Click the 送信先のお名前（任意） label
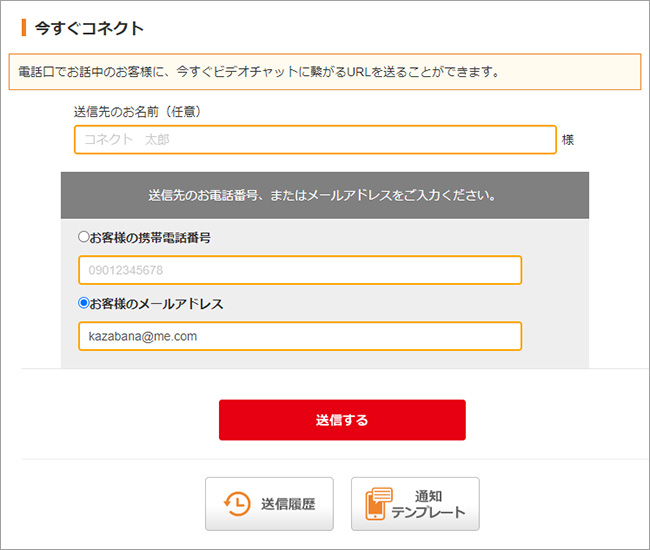This screenshot has width=650, height=550. tap(144, 111)
